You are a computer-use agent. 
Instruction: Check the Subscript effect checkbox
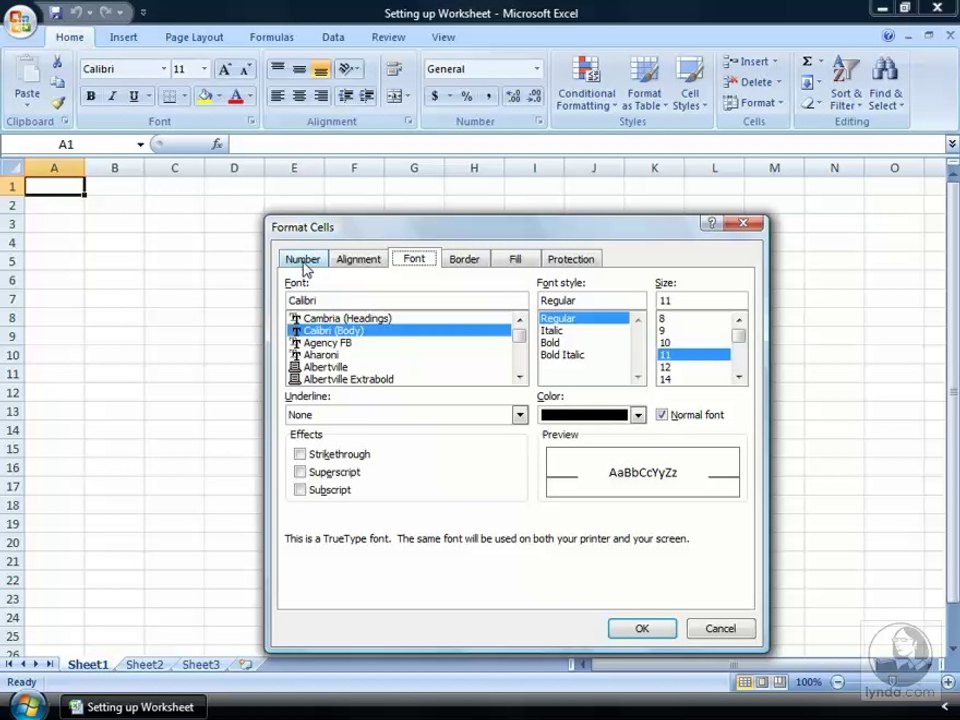(x=300, y=489)
